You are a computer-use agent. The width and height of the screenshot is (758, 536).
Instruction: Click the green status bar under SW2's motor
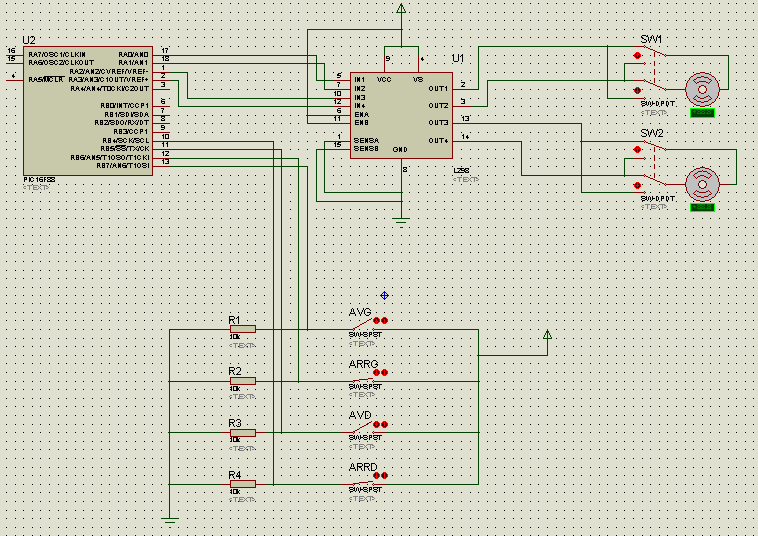(x=702, y=207)
